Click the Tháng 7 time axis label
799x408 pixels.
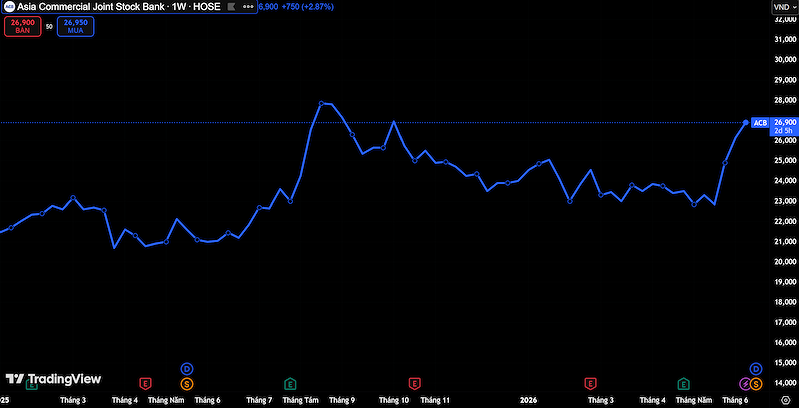click(259, 400)
